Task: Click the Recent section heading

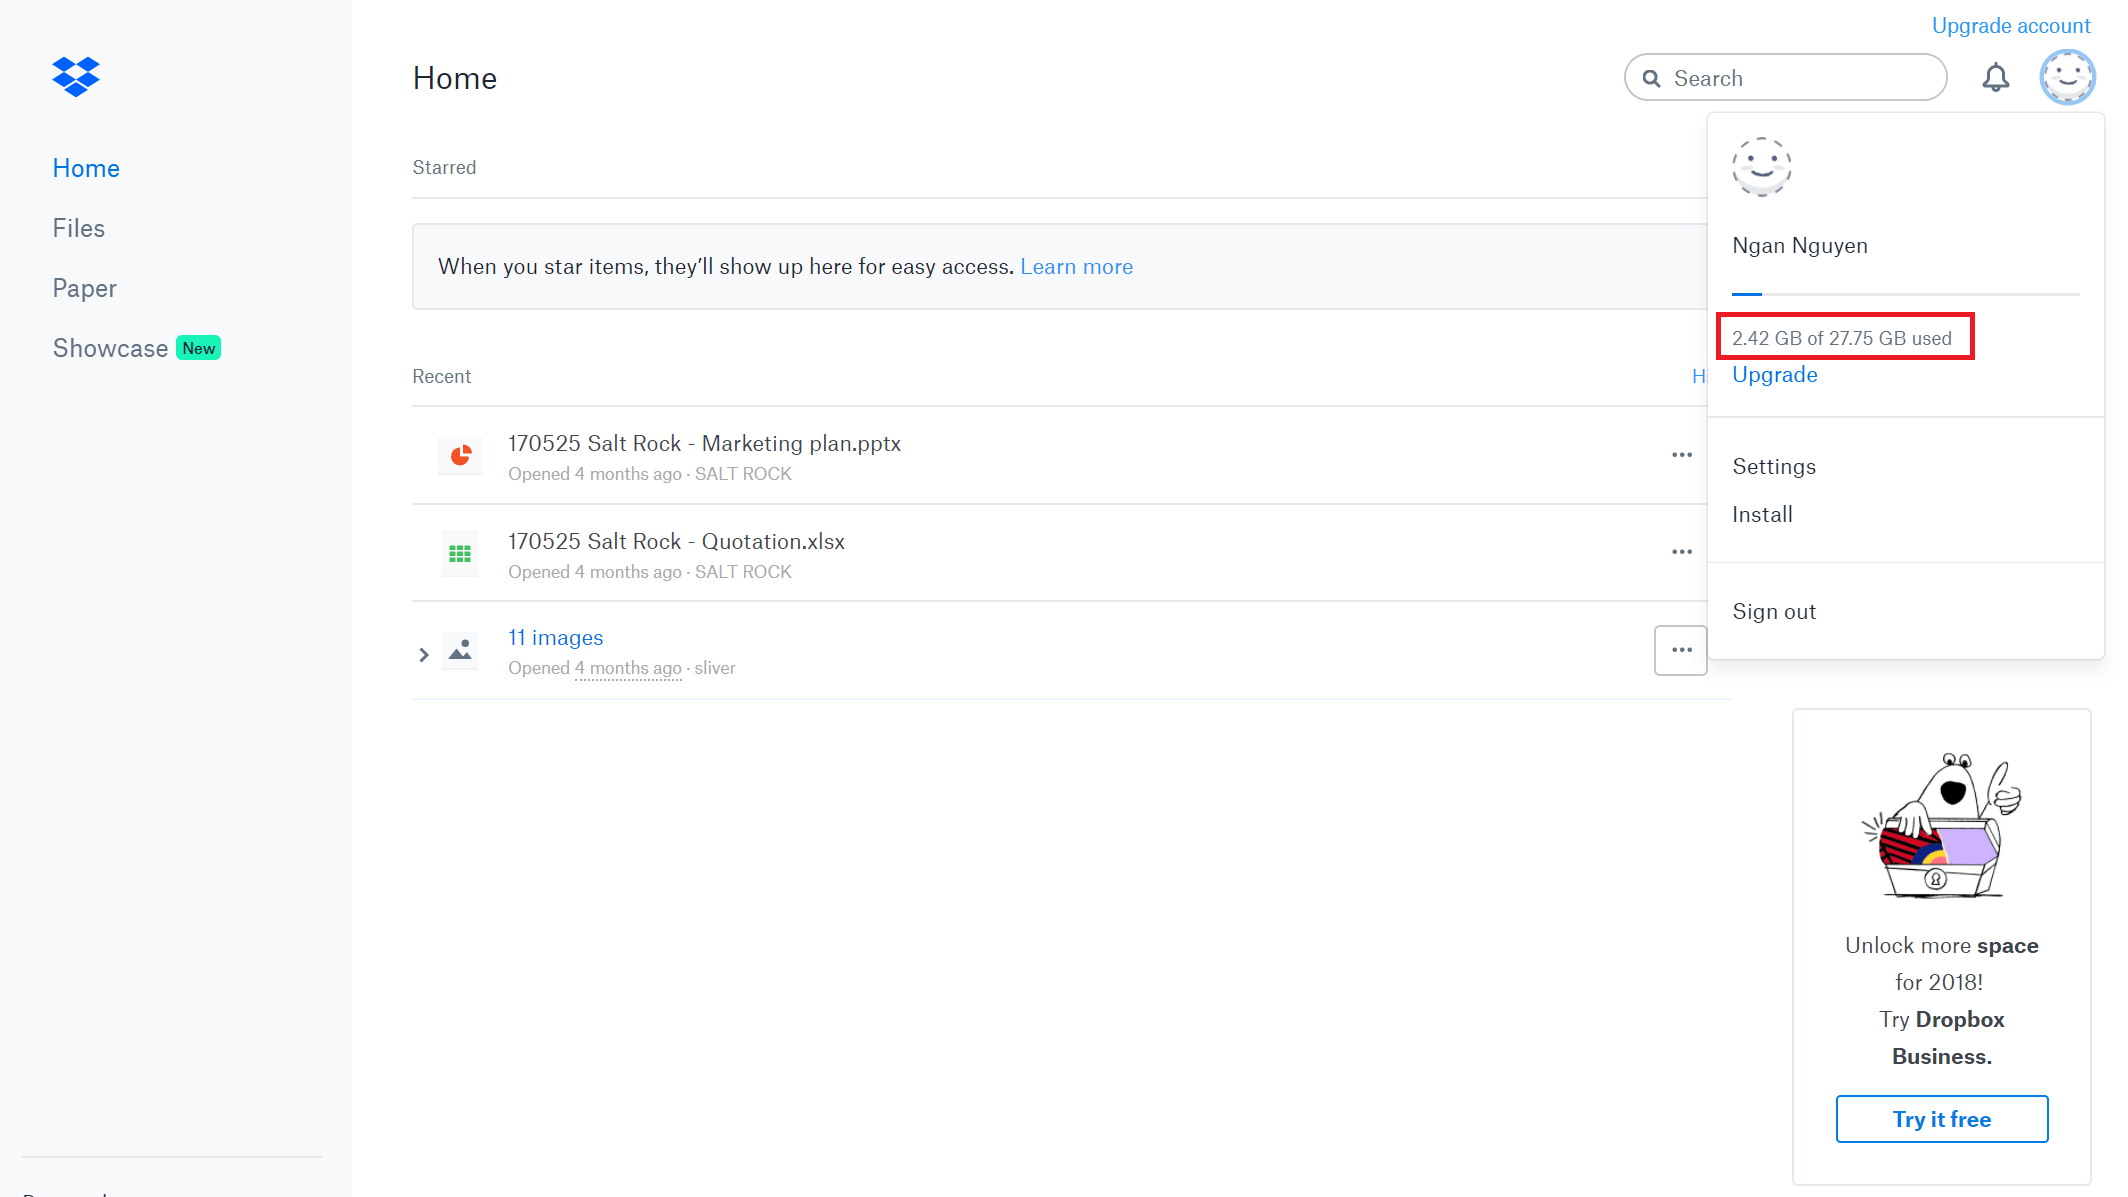Action: tap(441, 377)
